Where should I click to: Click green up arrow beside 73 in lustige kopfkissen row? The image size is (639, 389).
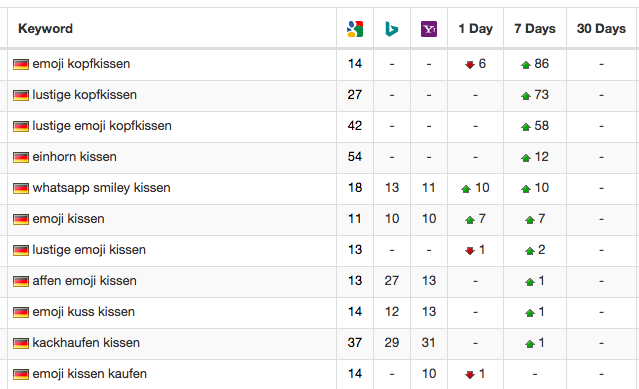[526, 95]
